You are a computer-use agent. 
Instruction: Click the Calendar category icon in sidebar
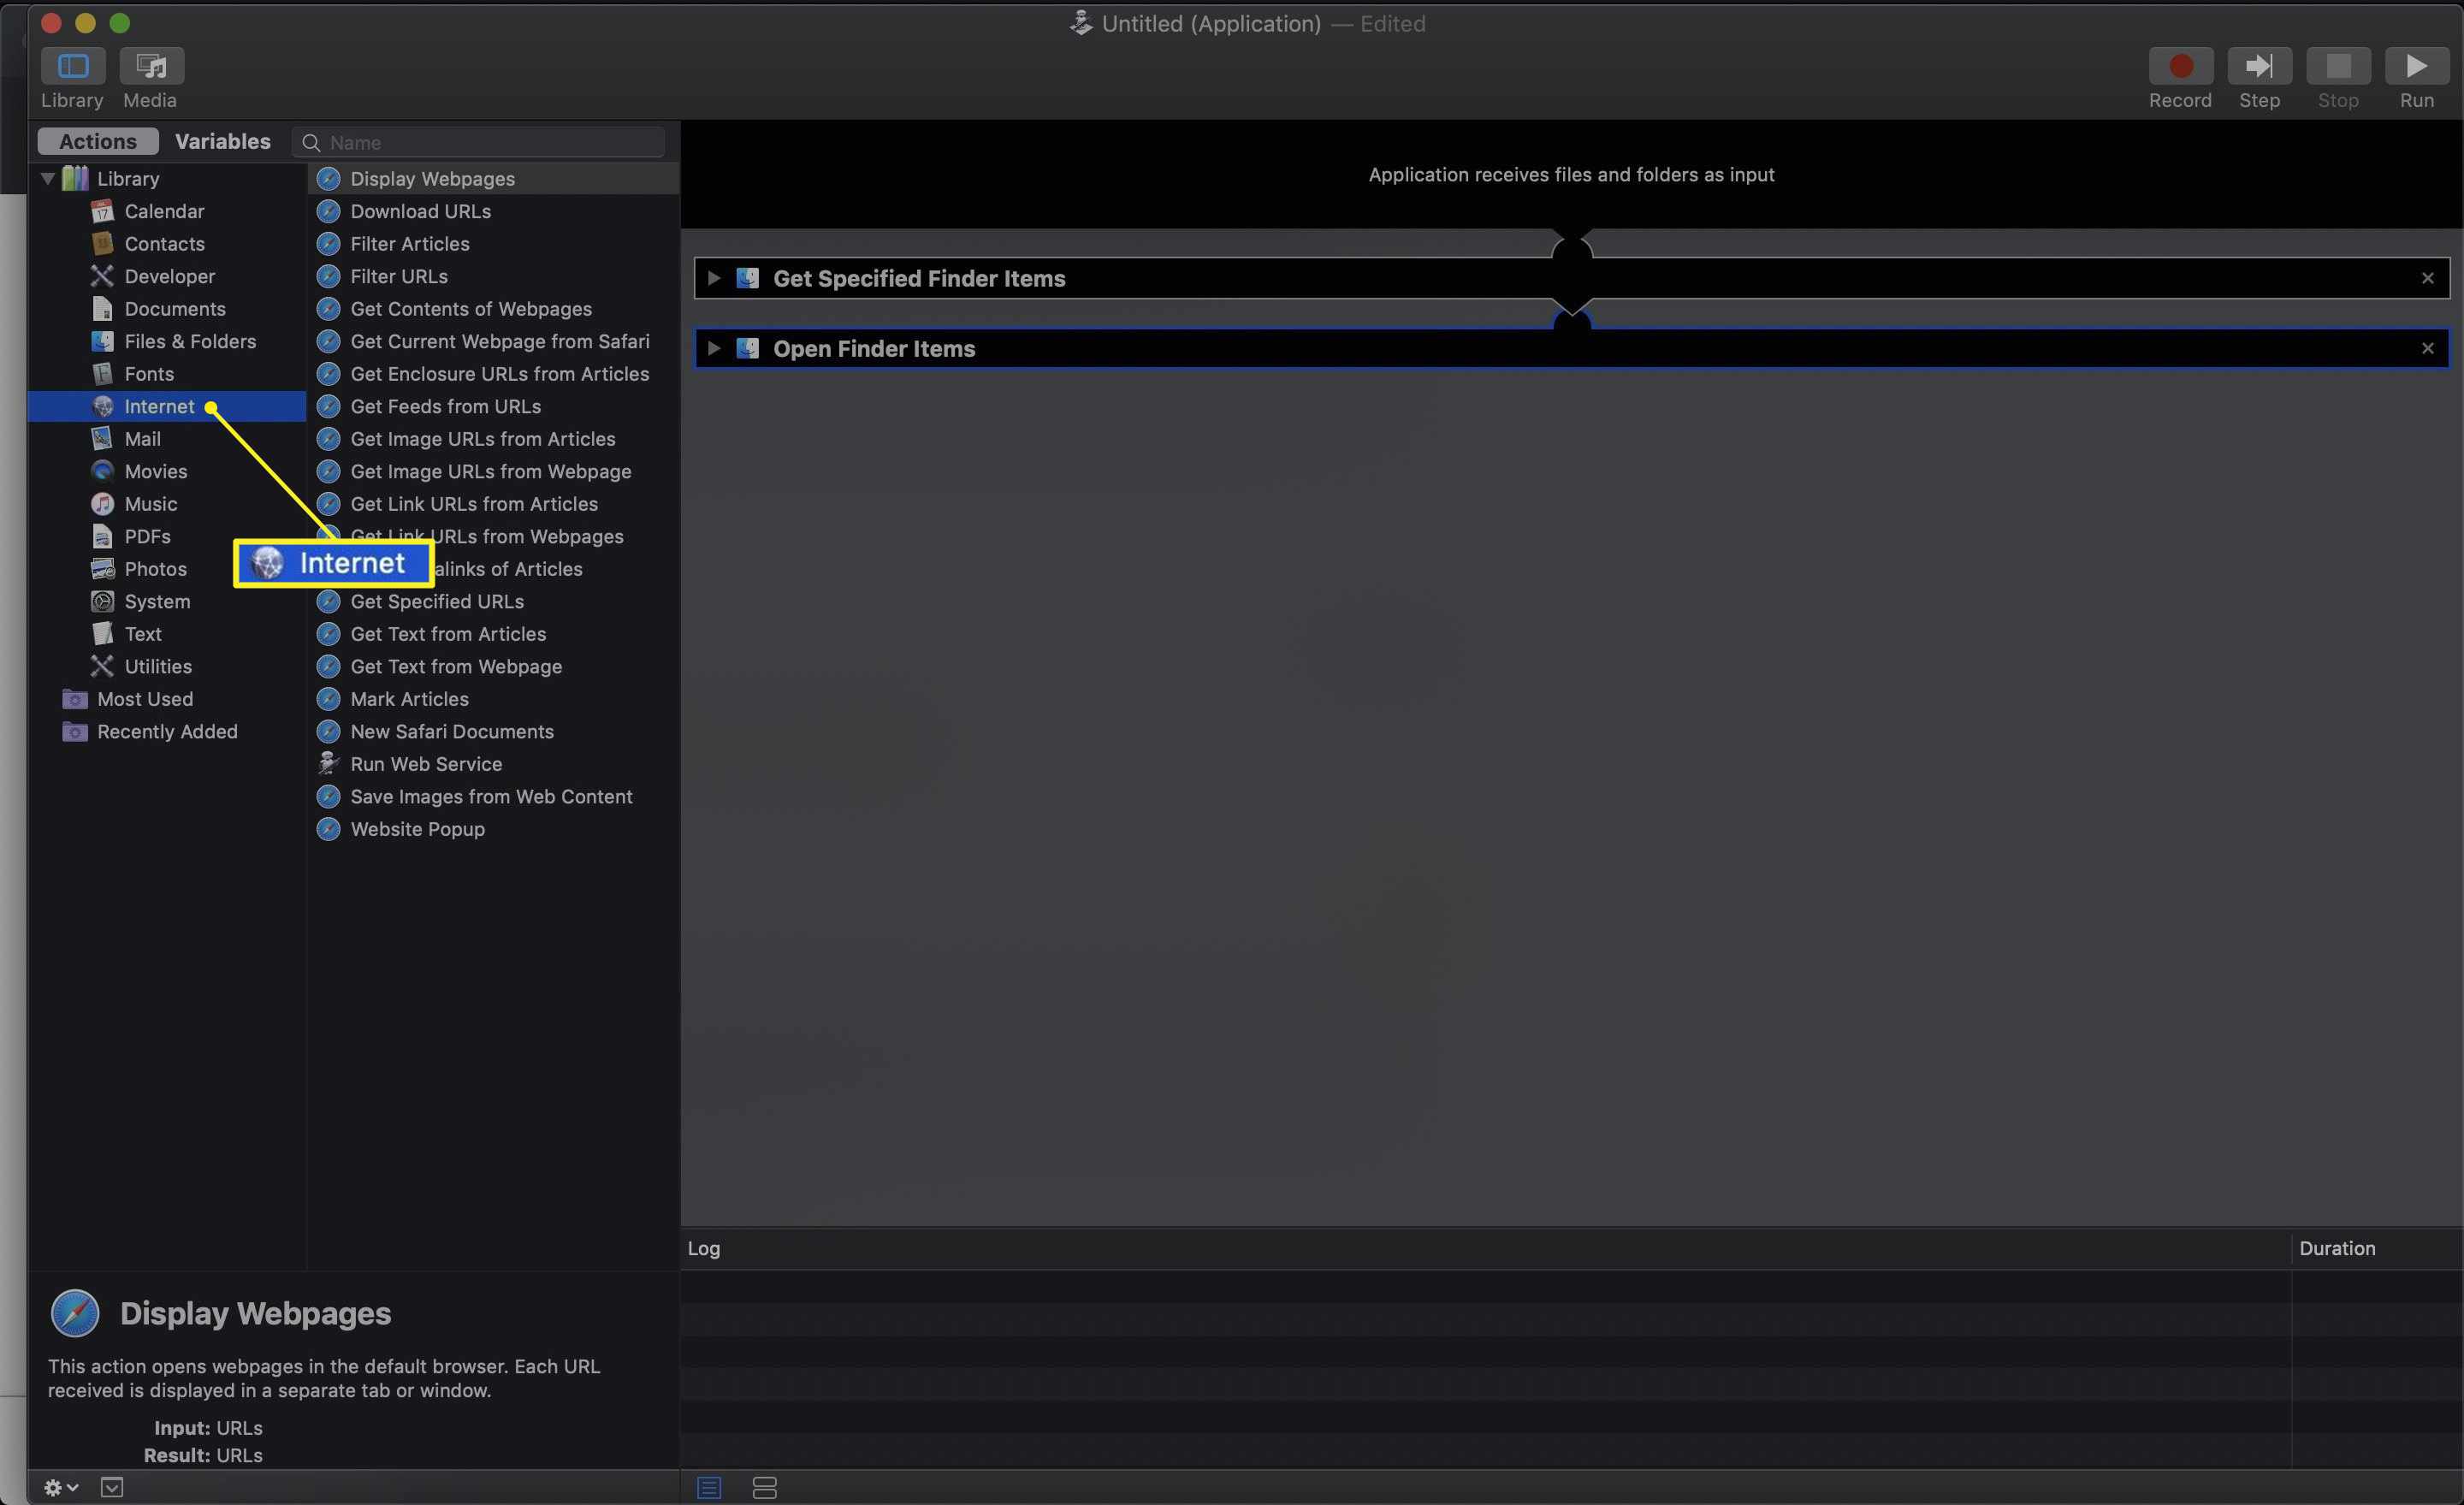pyautogui.click(x=102, y=211)
